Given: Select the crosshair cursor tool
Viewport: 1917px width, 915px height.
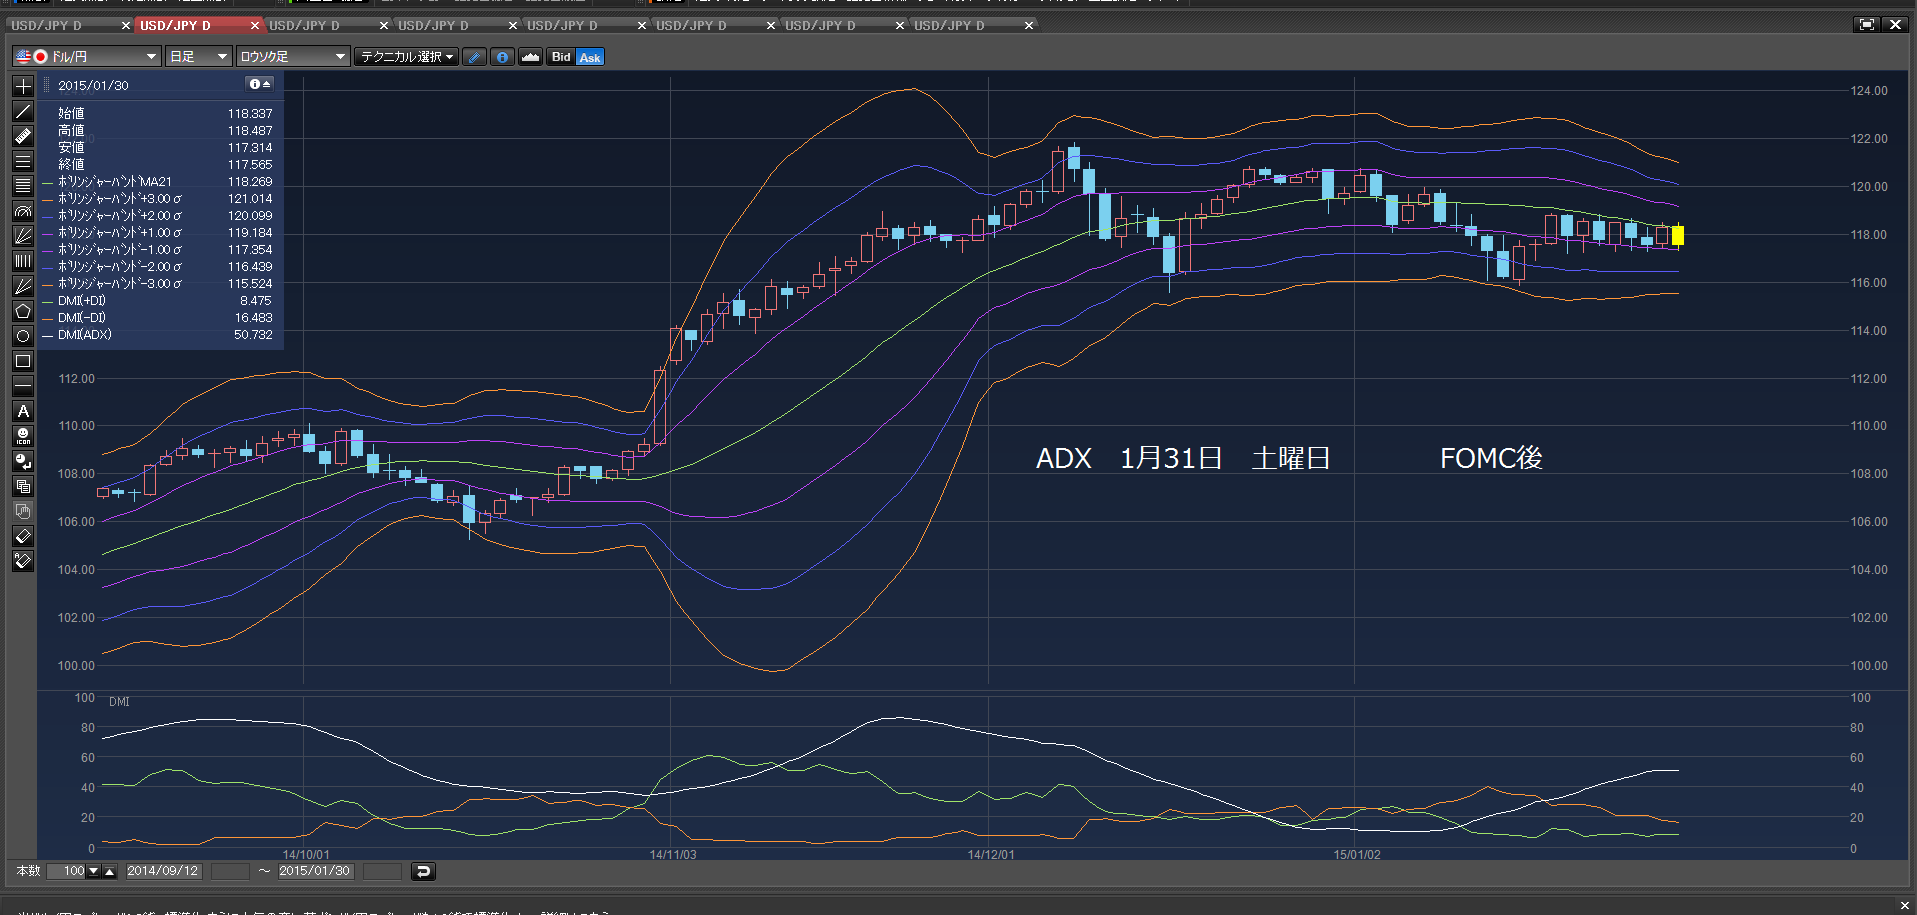Looking at the screenshot, I should (x=23, y=86).
